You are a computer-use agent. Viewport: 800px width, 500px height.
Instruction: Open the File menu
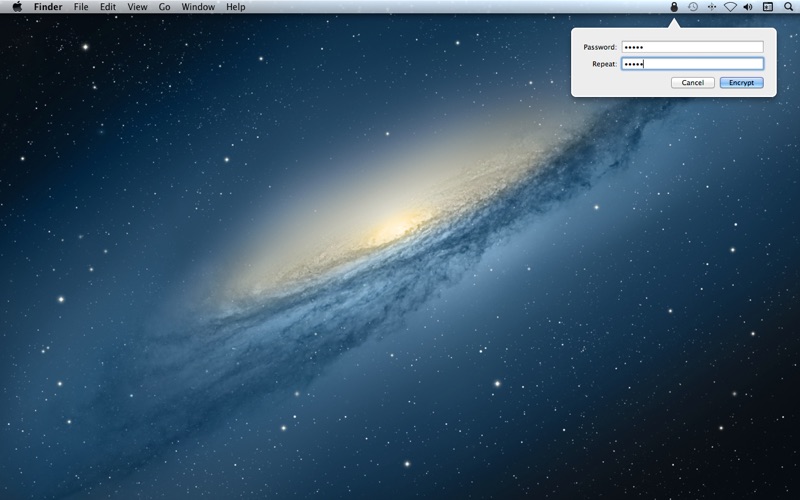pyautogui.click(x=81, y=7)
